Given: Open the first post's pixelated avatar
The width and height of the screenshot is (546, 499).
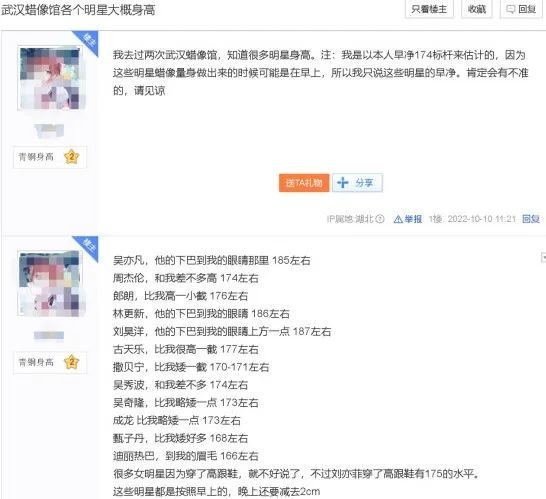Looking at the screenshot, I should pos(50,79).
